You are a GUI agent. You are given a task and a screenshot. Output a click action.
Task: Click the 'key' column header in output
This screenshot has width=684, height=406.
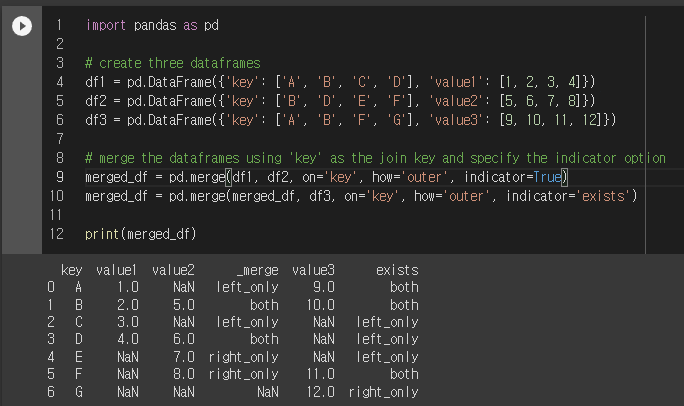[72, 270]
